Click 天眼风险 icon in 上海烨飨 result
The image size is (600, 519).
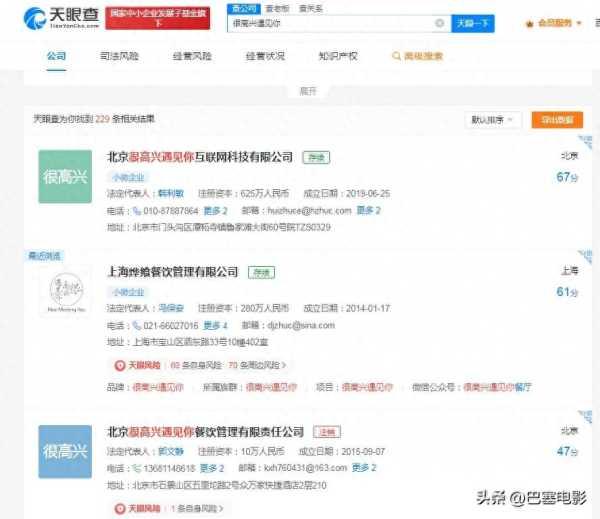click(x=120, y=366)
